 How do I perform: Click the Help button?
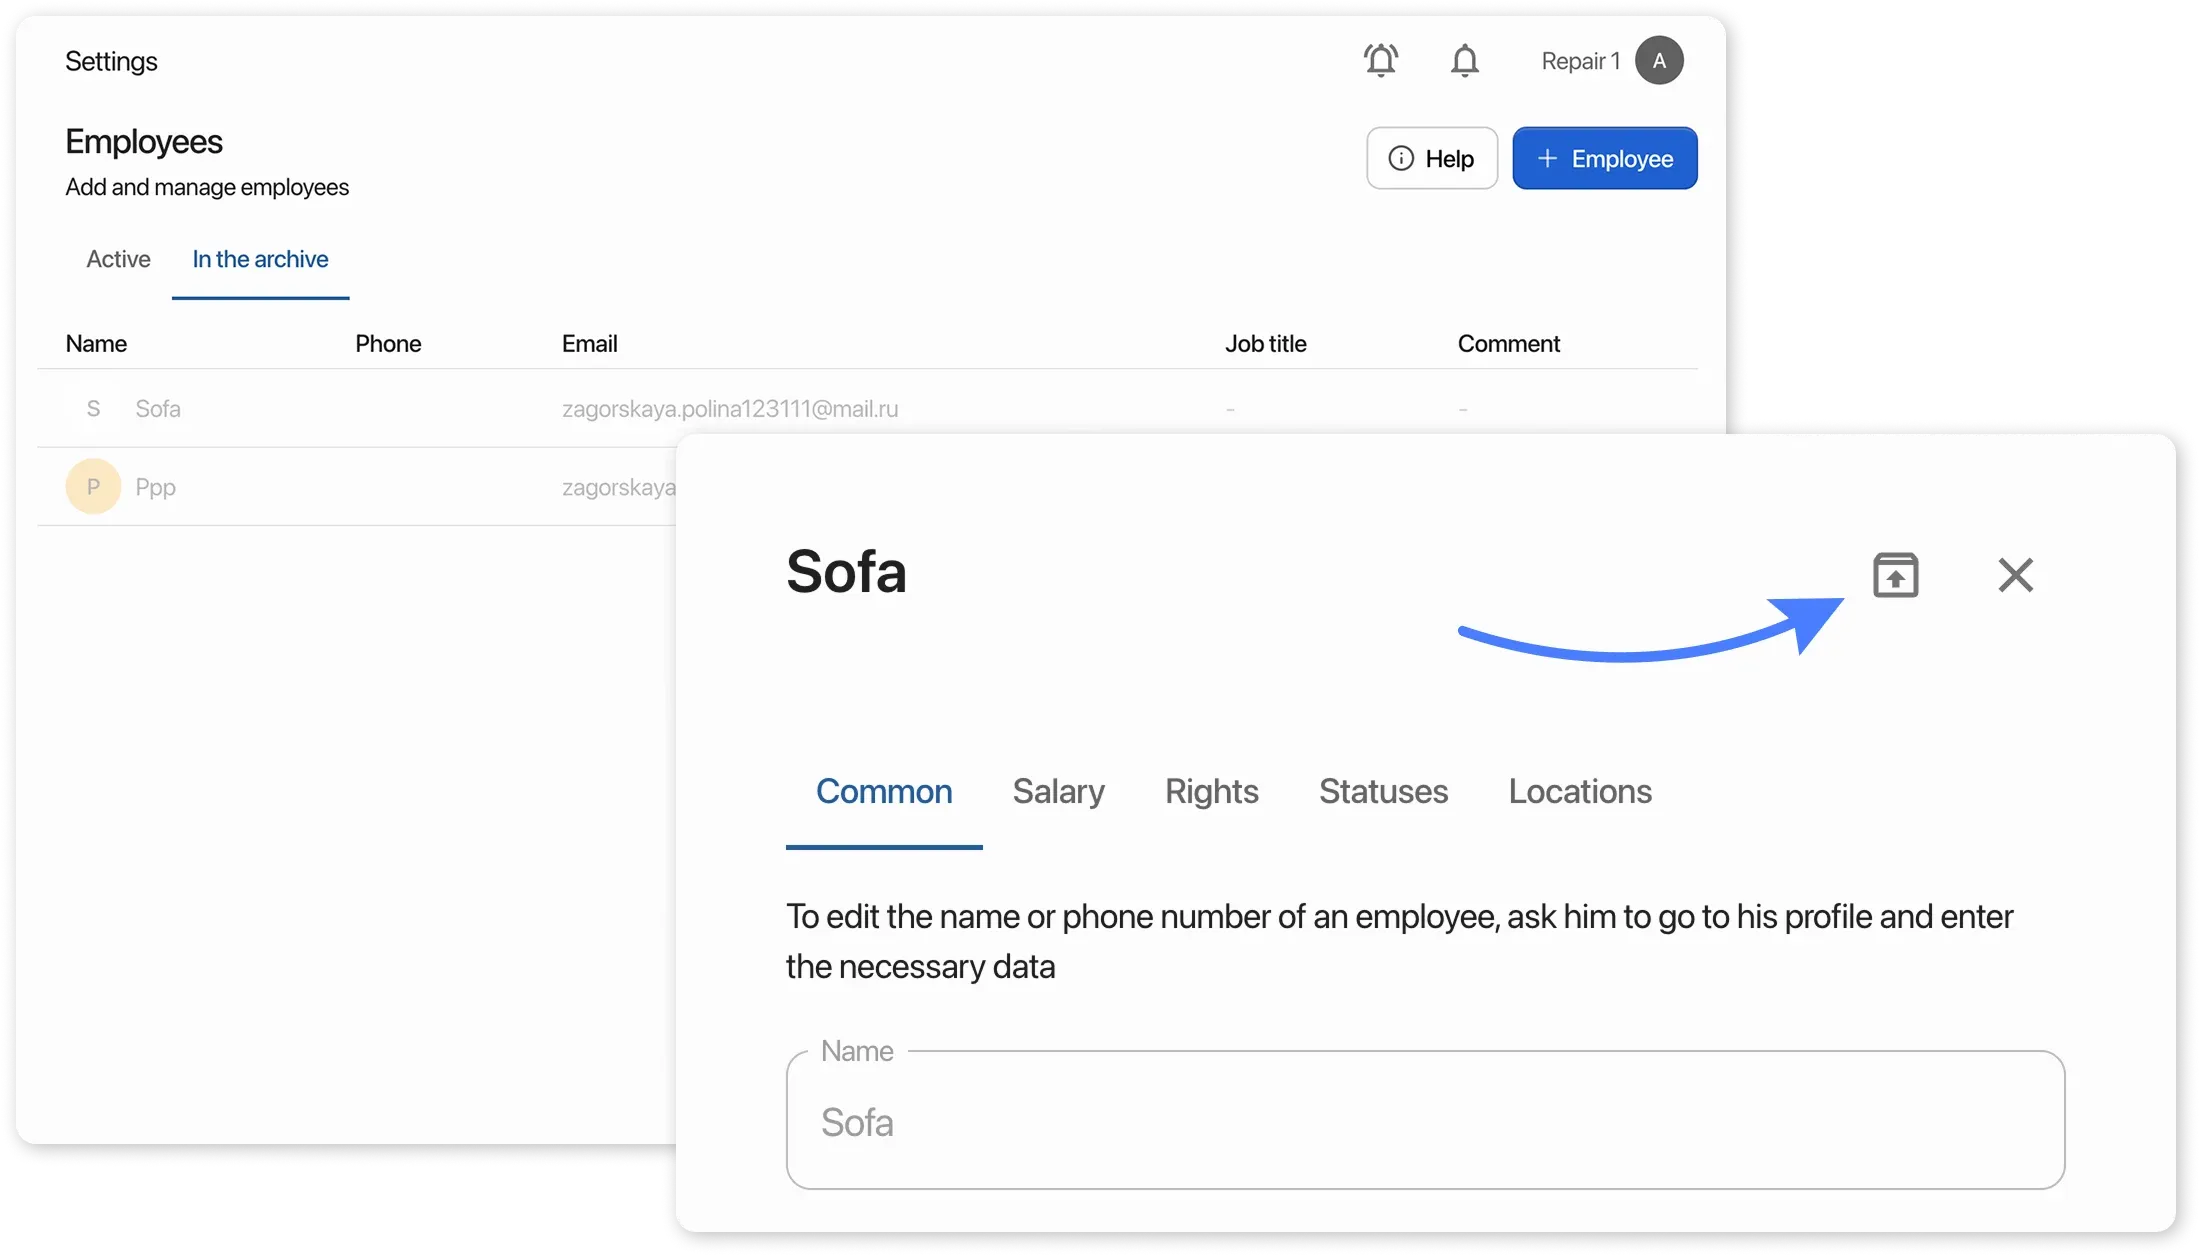coord(1431,158)
